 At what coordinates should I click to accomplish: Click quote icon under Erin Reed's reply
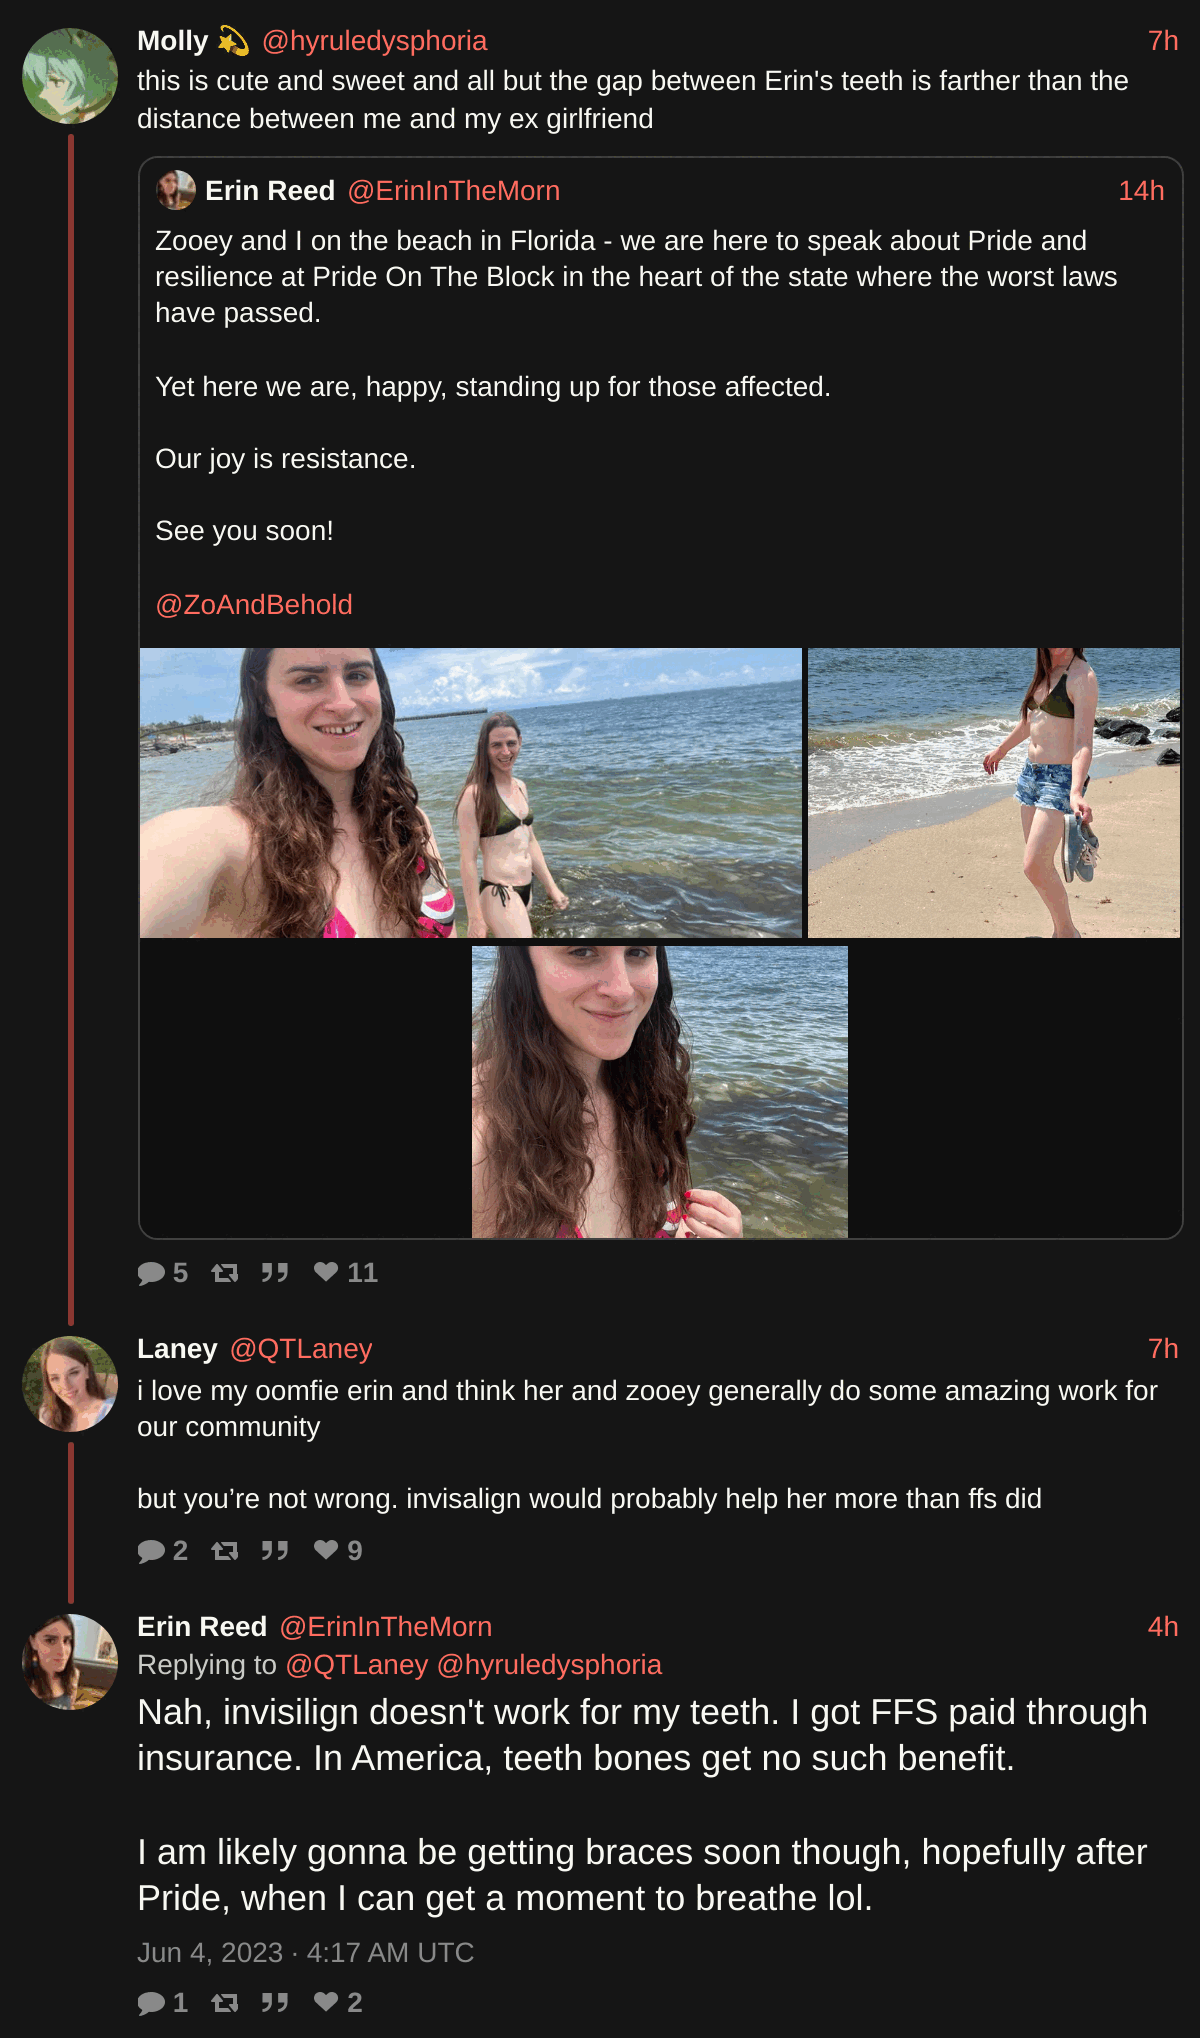tap(275, 2002)
